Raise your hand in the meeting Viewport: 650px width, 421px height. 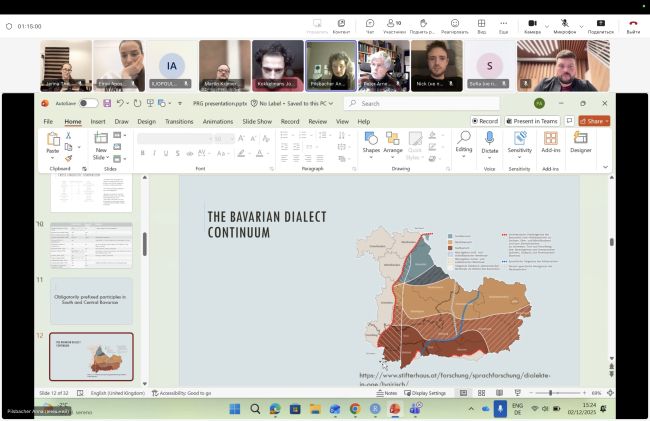click(x=423, y=25)
